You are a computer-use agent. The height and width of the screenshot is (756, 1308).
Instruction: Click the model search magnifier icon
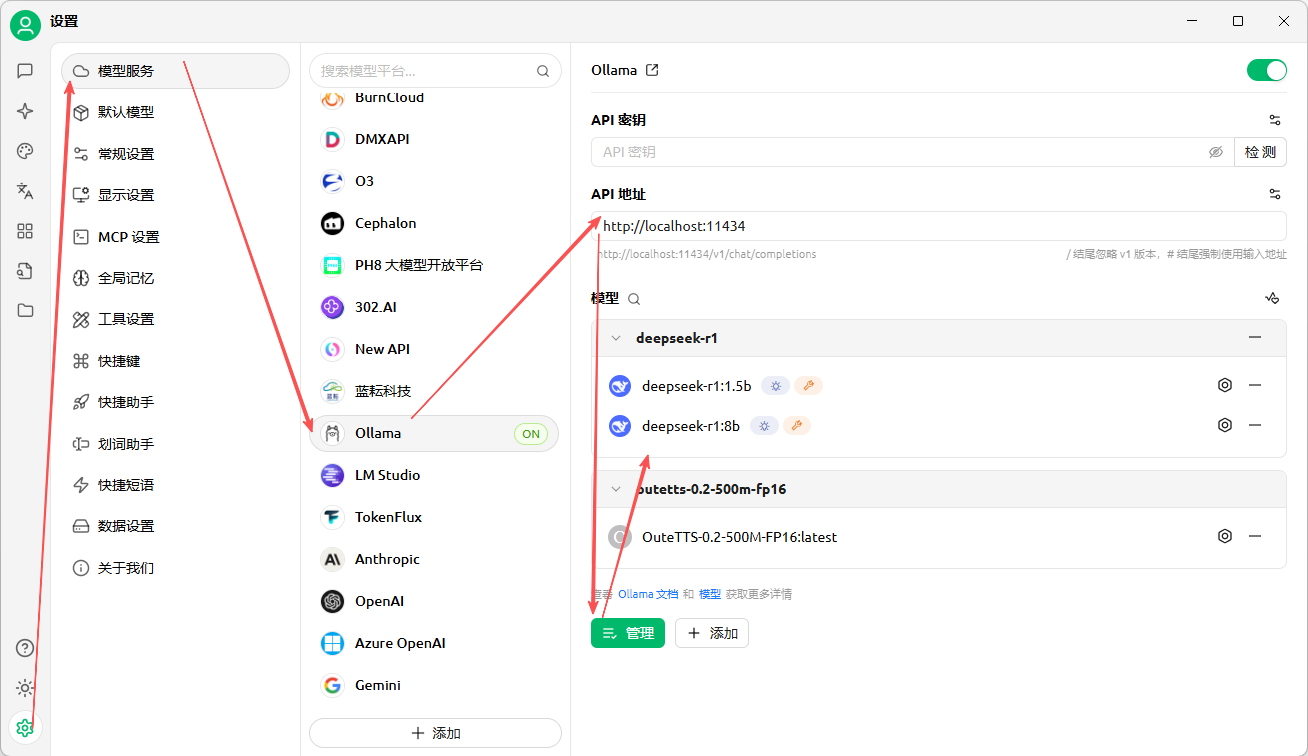coord(634,299)
